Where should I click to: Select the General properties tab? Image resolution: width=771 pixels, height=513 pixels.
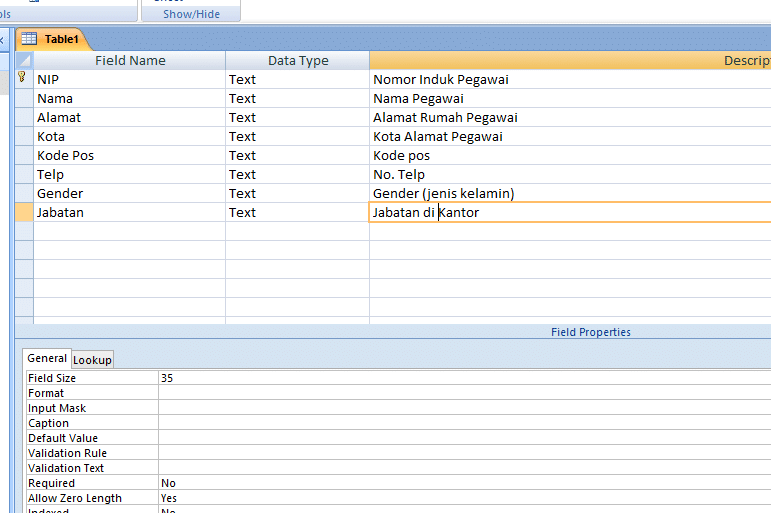click(47, 358)
